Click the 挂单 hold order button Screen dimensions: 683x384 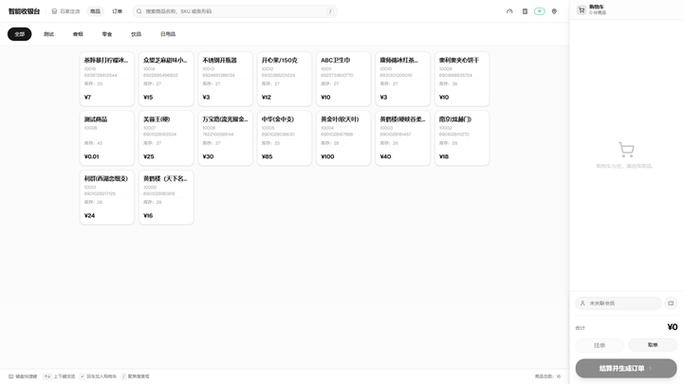600,345
